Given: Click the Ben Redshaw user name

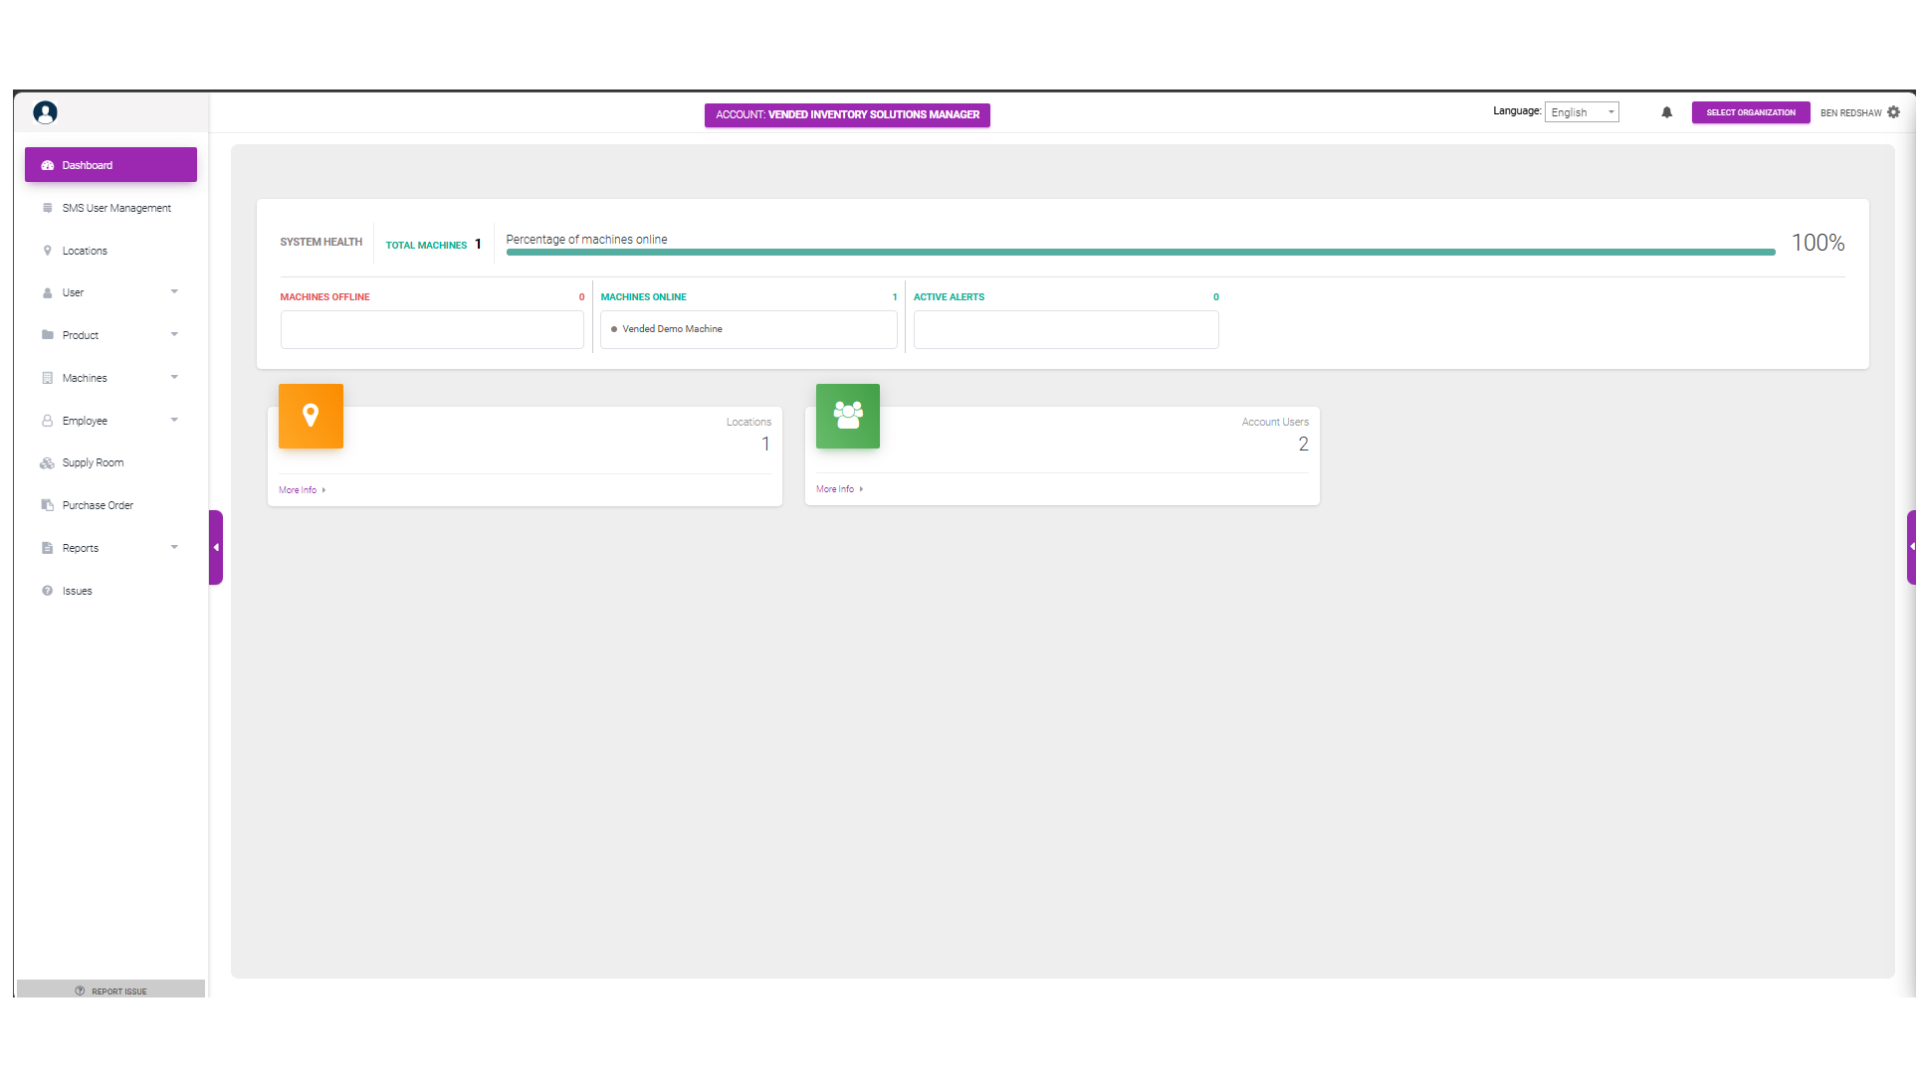Looking at the screenshot, I should point(1850,113).
